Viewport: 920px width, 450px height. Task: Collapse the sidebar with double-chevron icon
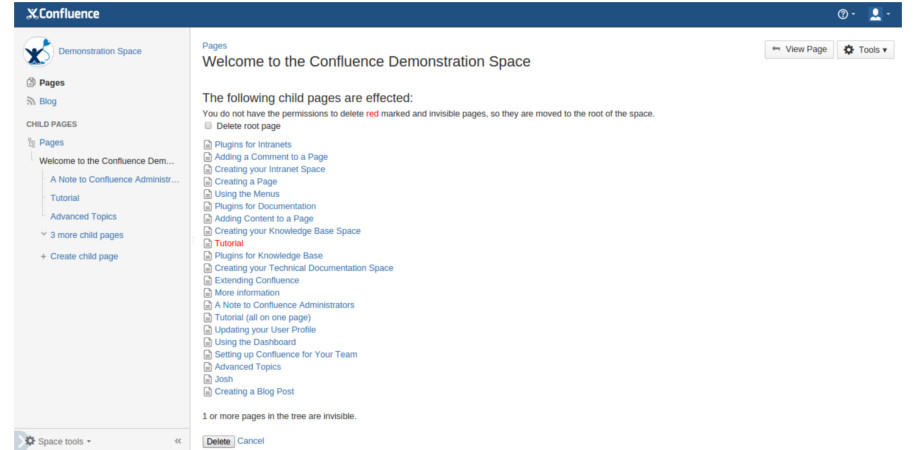[178, 441]
